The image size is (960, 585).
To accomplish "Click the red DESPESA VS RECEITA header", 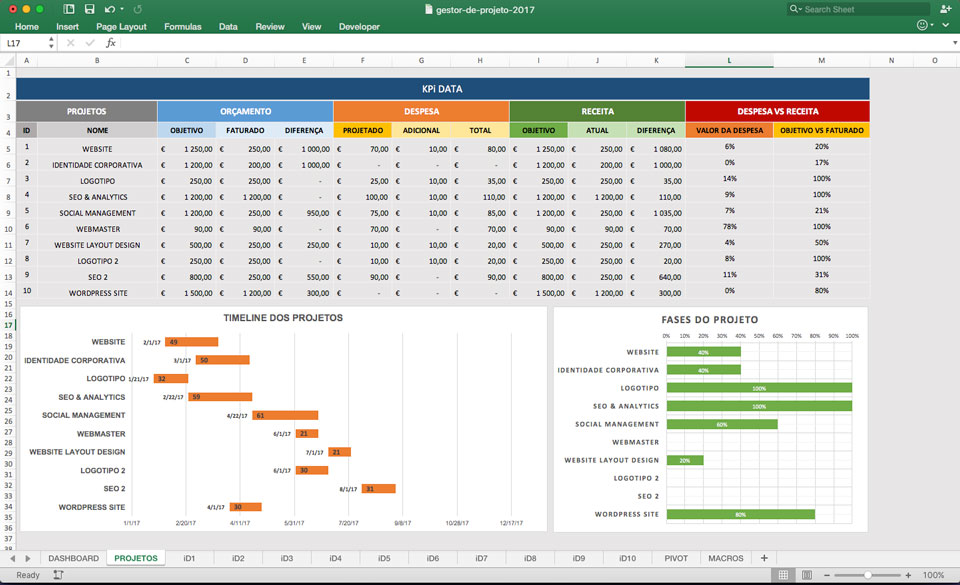I will [x=778, y=111].
